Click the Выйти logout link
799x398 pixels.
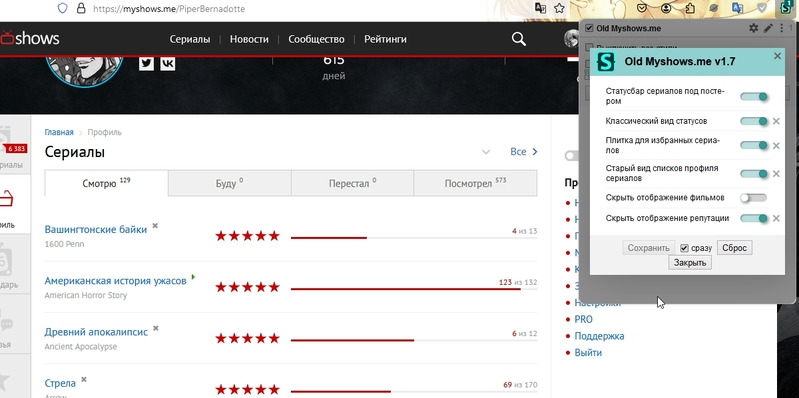click(x=588, y=353)
